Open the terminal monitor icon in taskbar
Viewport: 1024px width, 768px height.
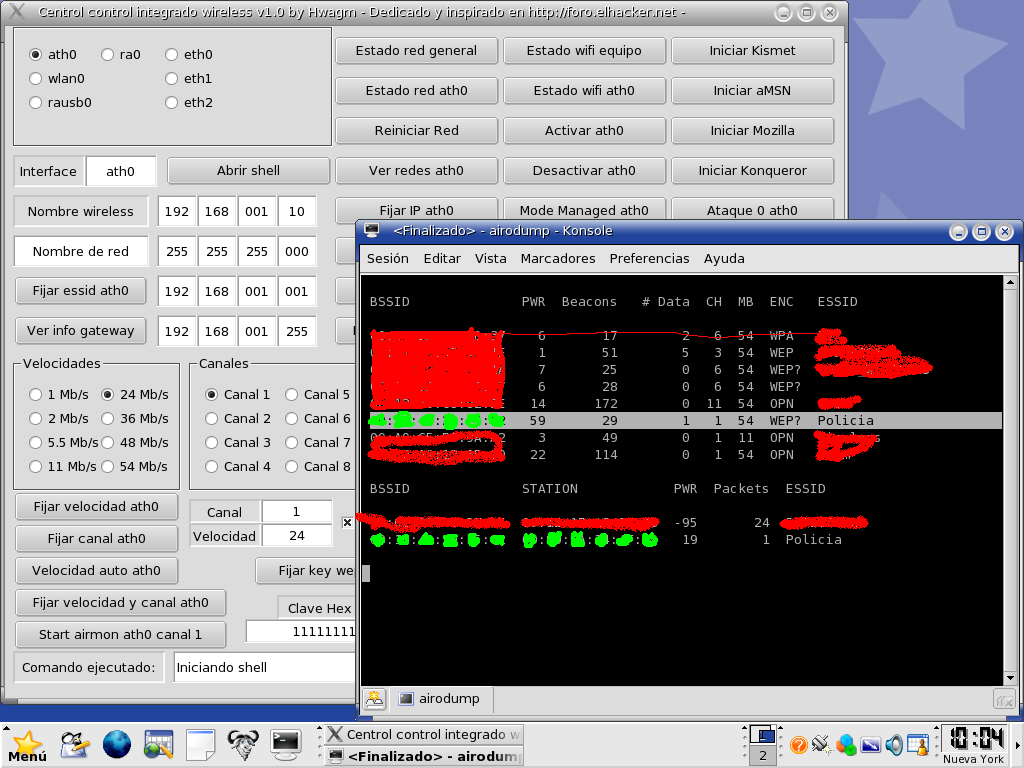(285, 744)
